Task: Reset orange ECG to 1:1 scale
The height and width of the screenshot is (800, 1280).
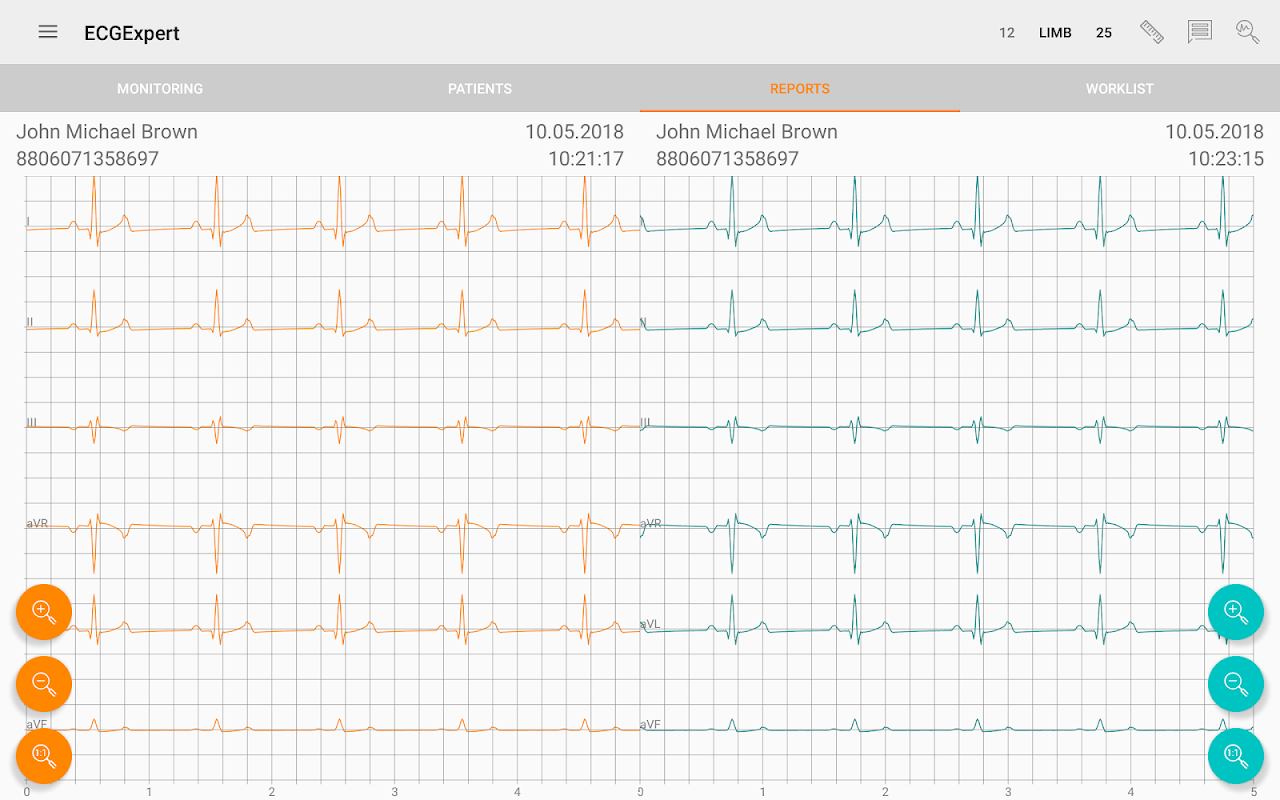Action: pyautogui.click(x=44, y=756)
